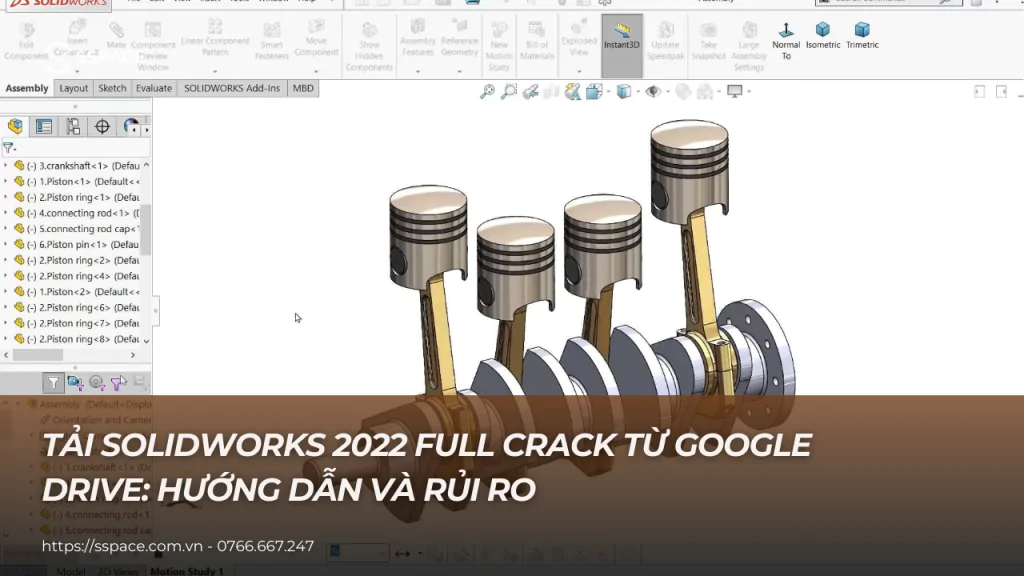Open the PropertyManager tab icon
Screen dimensions: 1024x576
(x=44, y=126)
